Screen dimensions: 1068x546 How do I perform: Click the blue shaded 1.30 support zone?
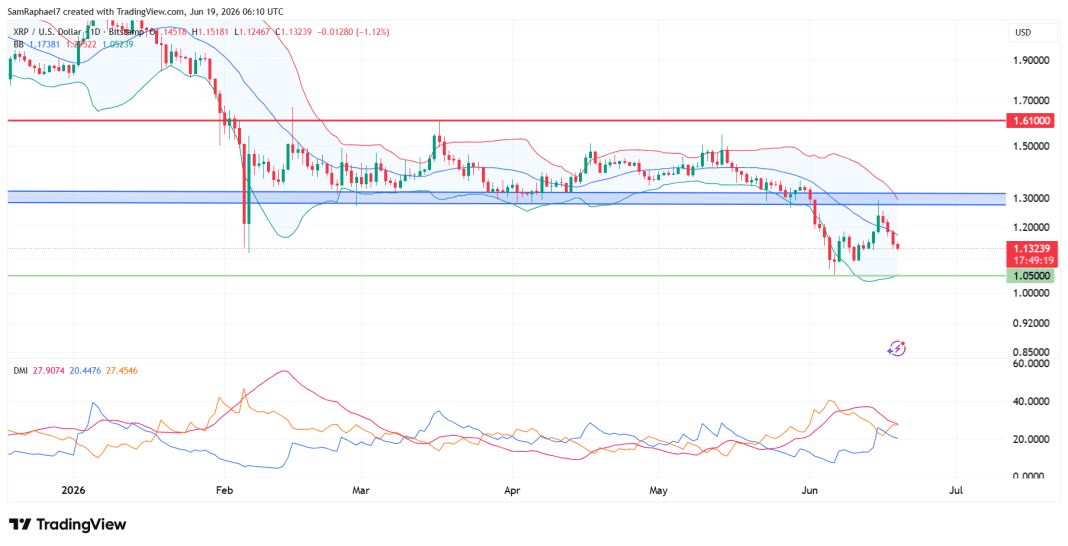tap(507, 198)
